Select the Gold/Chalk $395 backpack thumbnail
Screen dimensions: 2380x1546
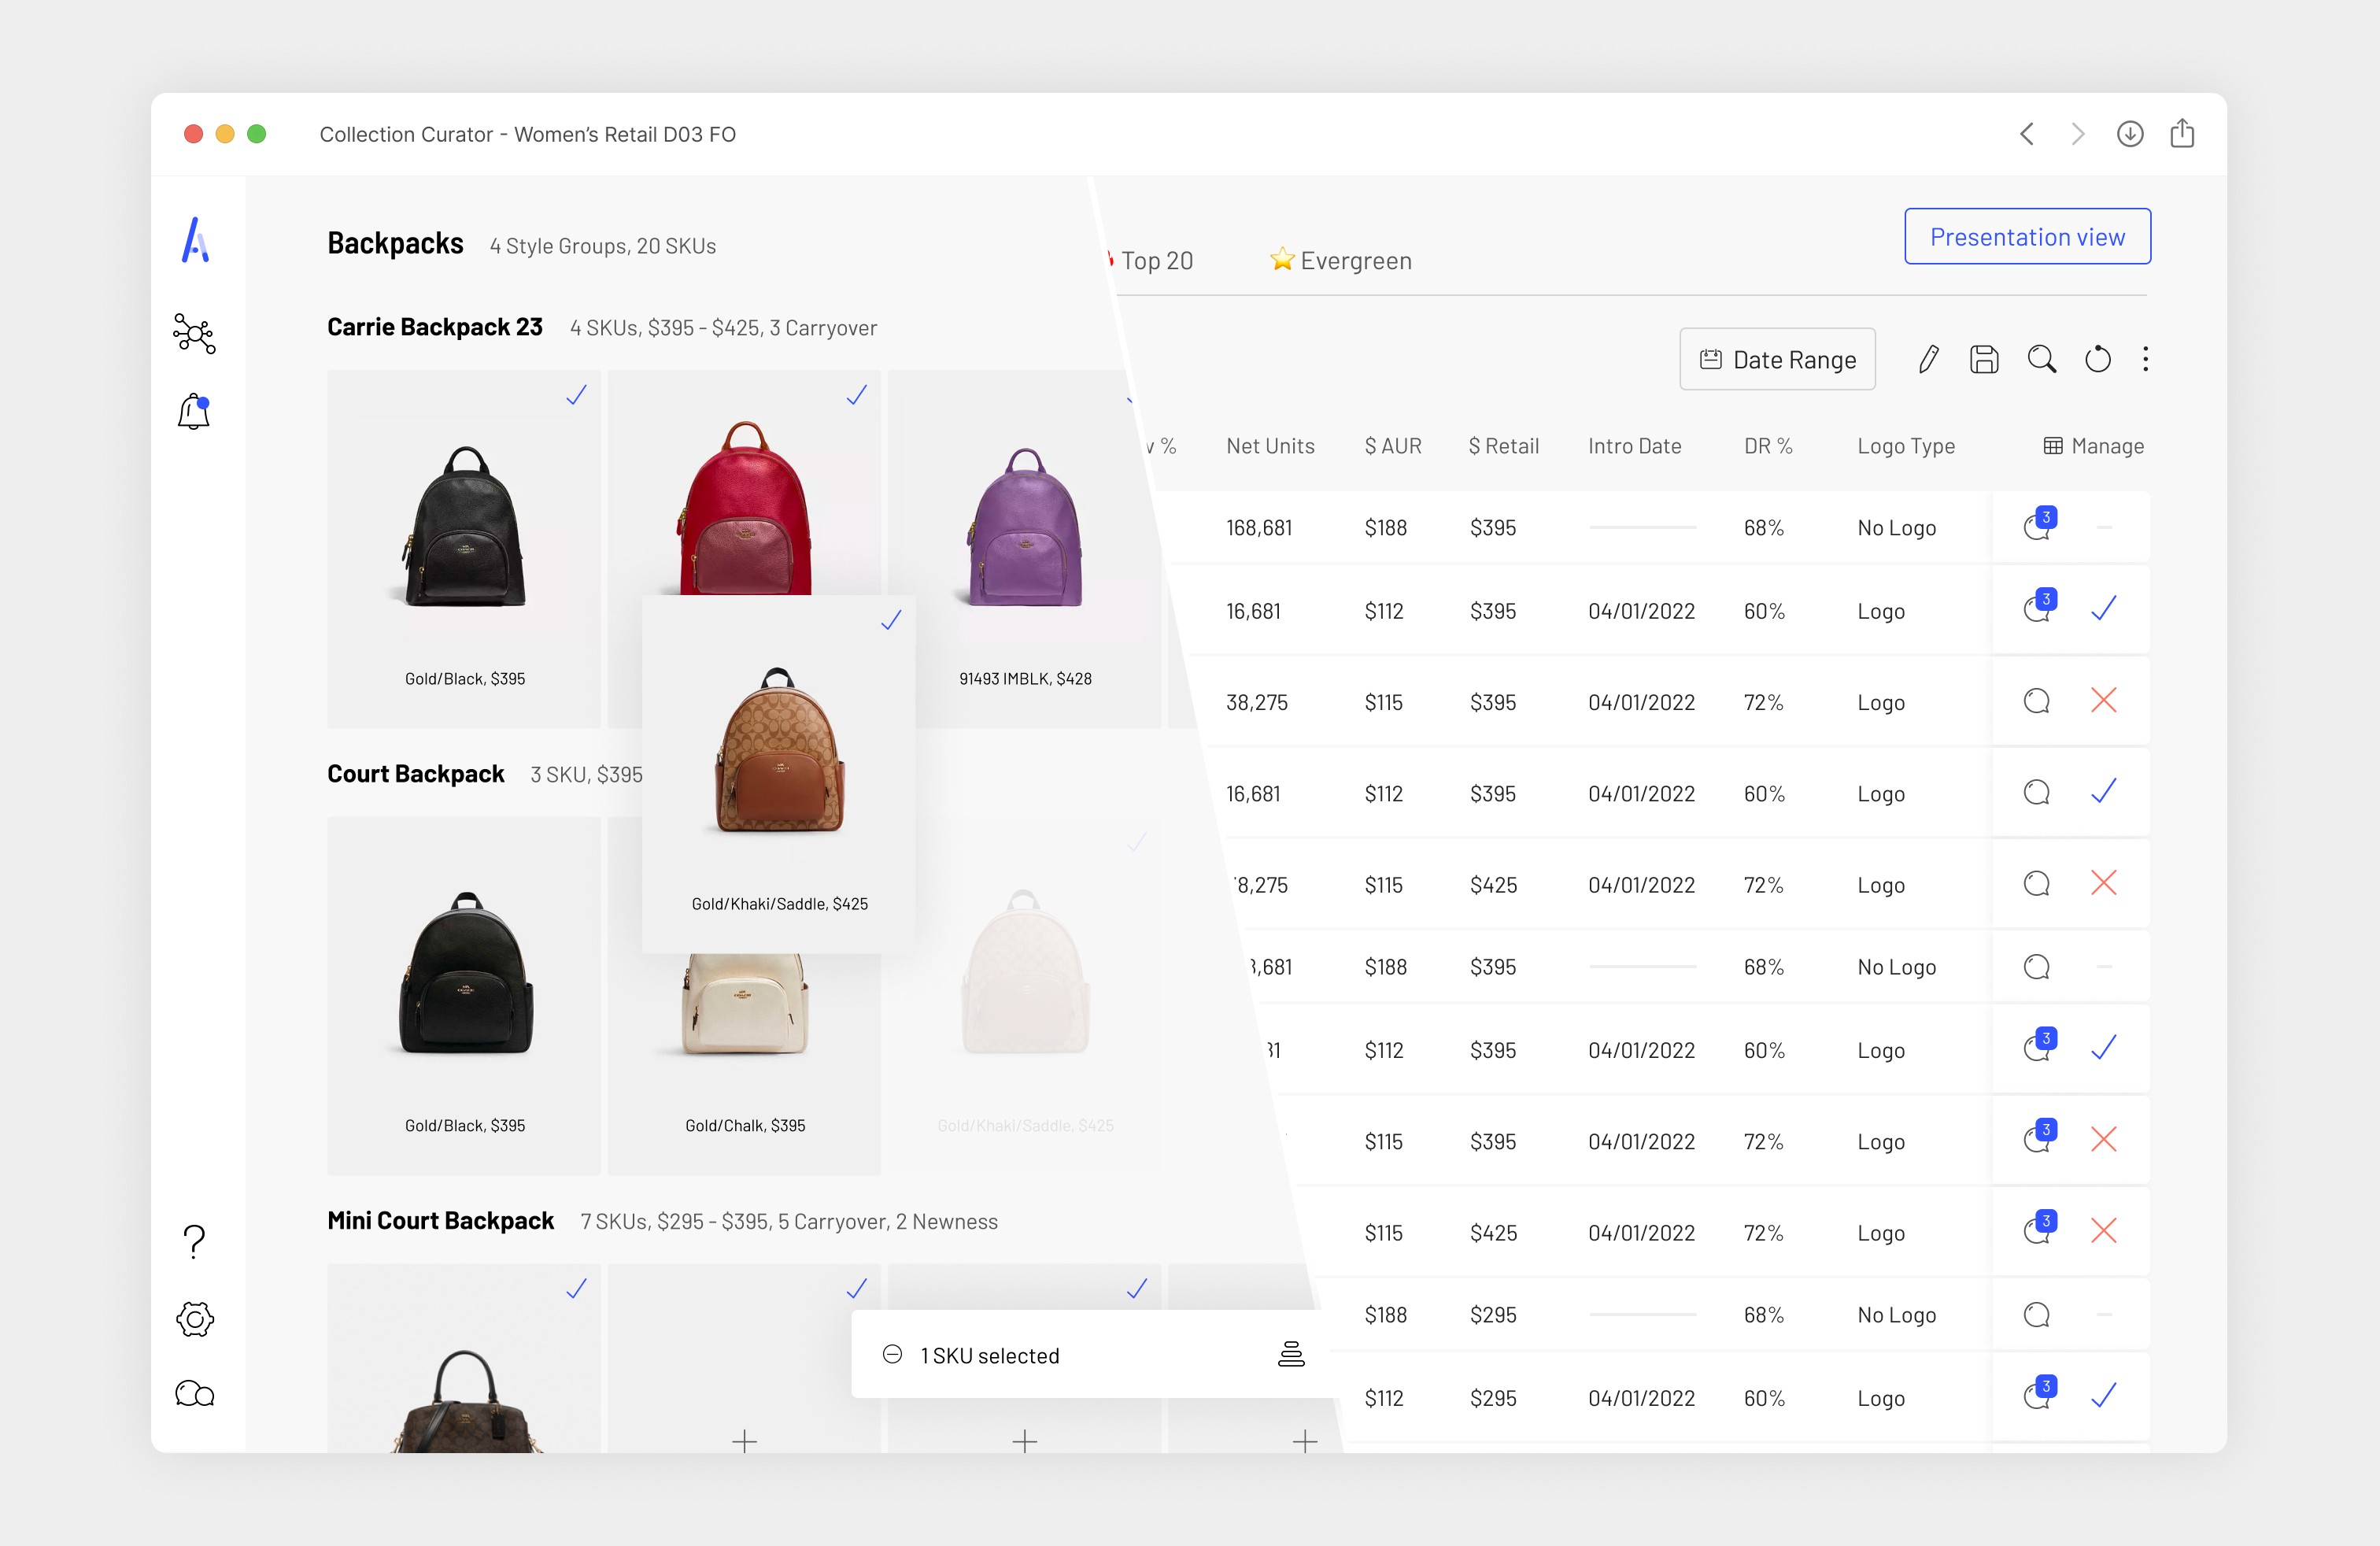click(745, 1005)
